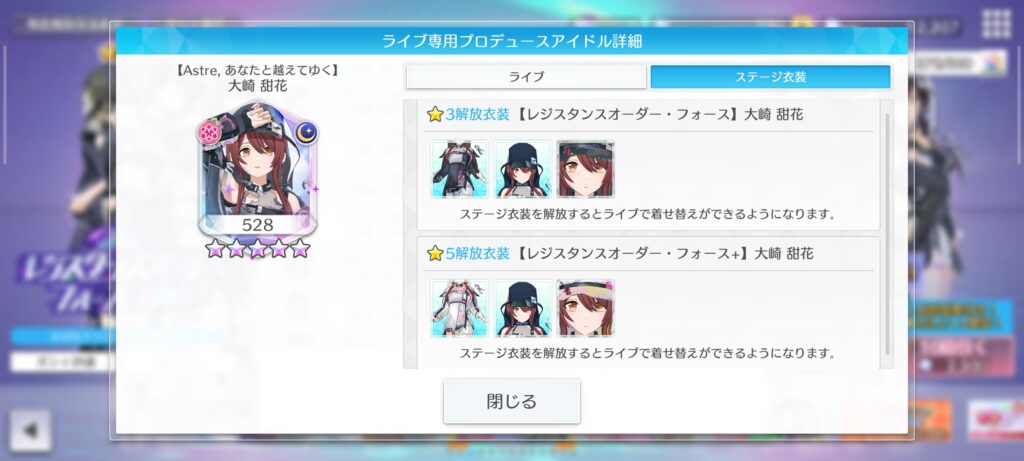1024x461 pixels.
Task: Click the moon attribute icon on idol card
Action: (x=306, y=133)
